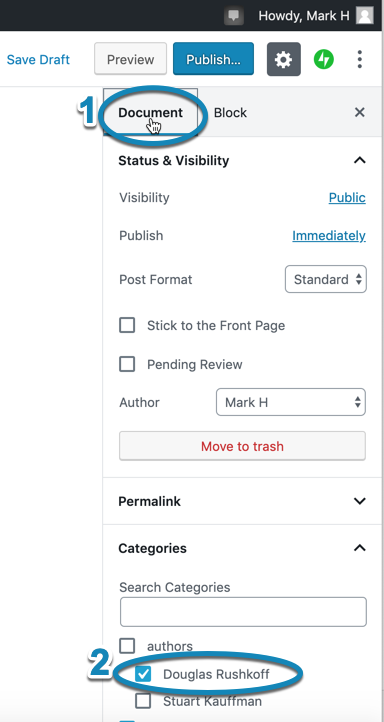Screen dimensions: 384x722
Task: Uncheck the Douglas Rushkoff category
Action: 143,675
